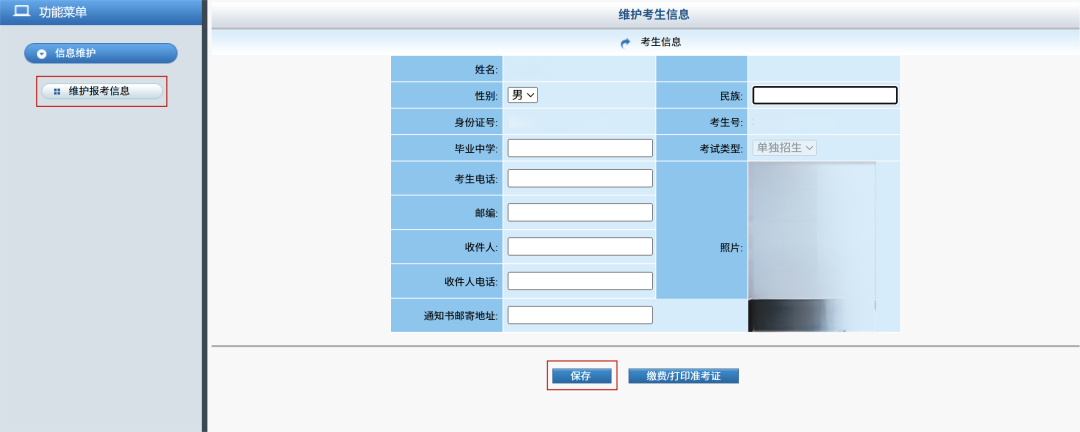Click into the 毕业中学 input box
This screenshot has height=432, width=1080.
click(580, 148)
